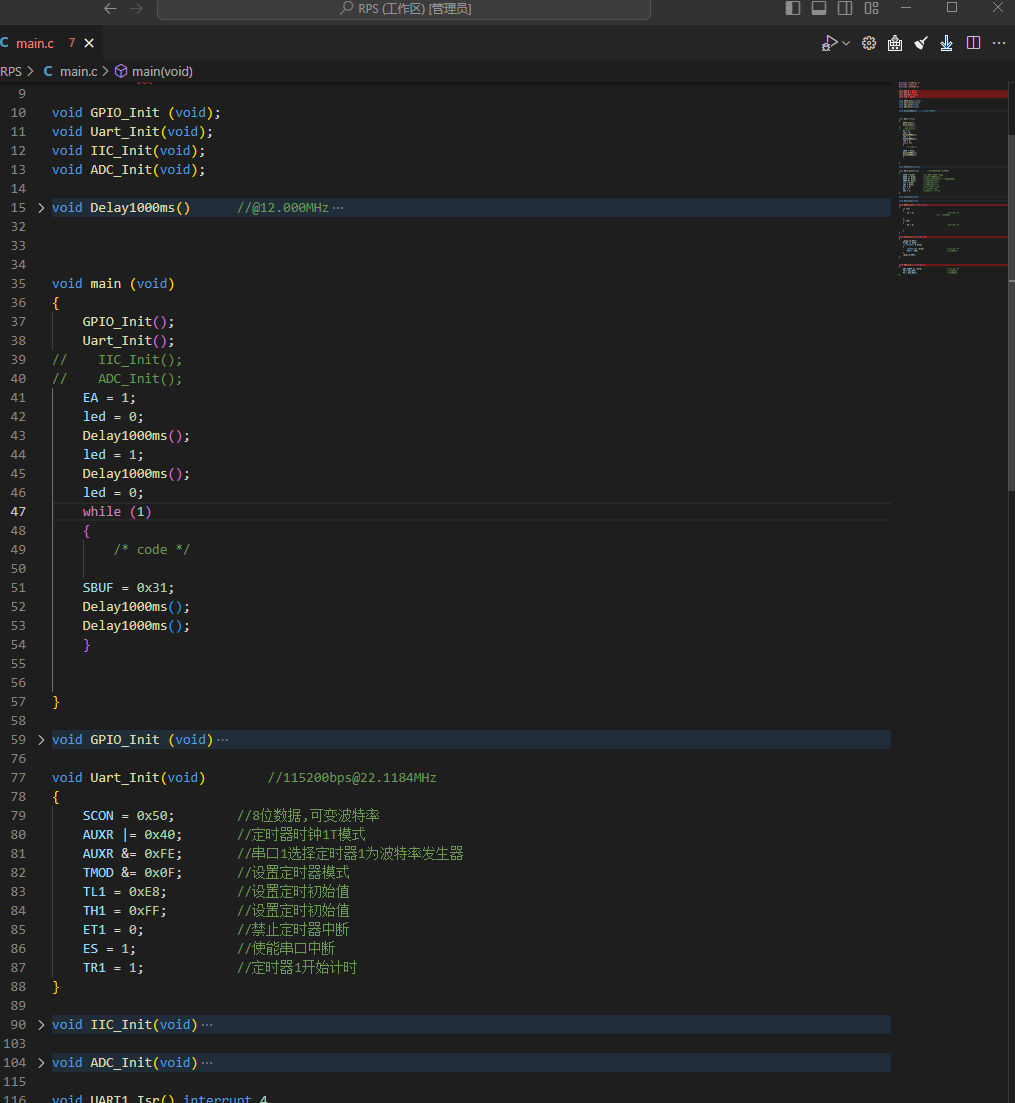
Task: Click the ellipsis after folded IIC_Init(void)
Action: (207, 1024)
